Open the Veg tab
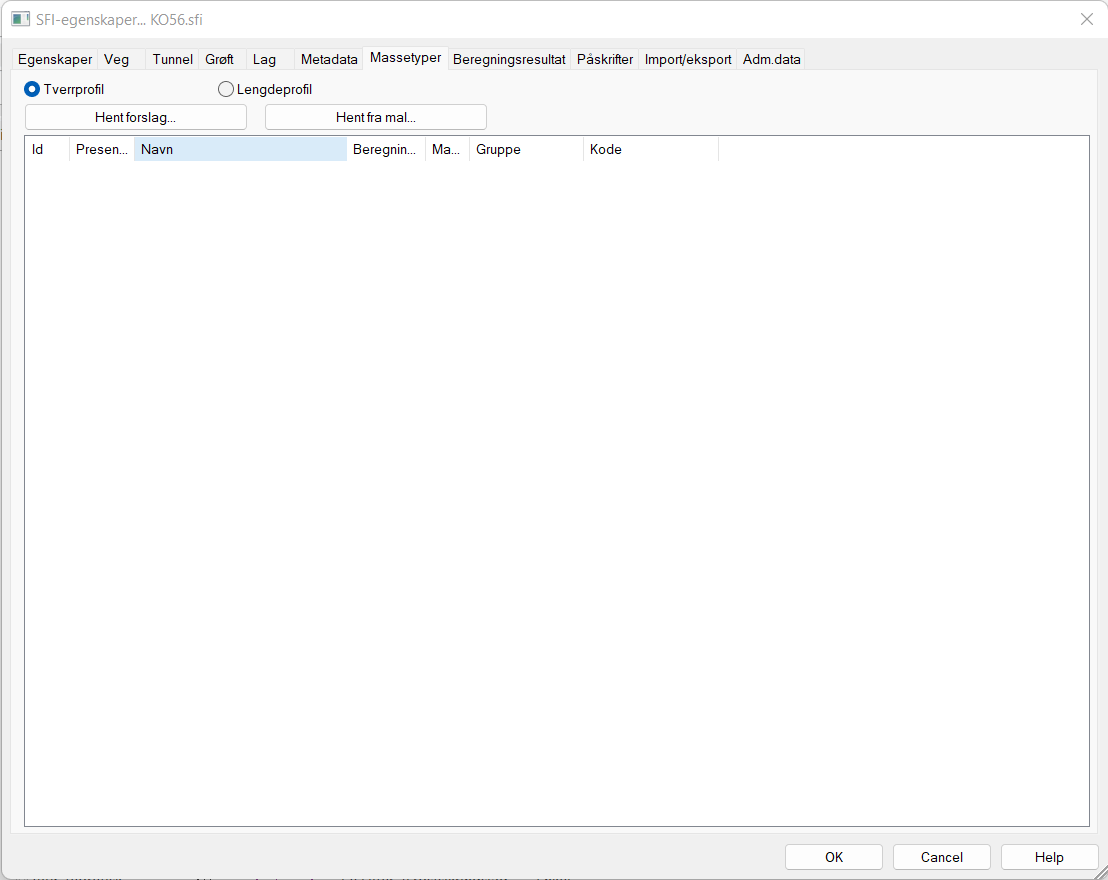Viewport: 1108px width, 880px height. 117,60
